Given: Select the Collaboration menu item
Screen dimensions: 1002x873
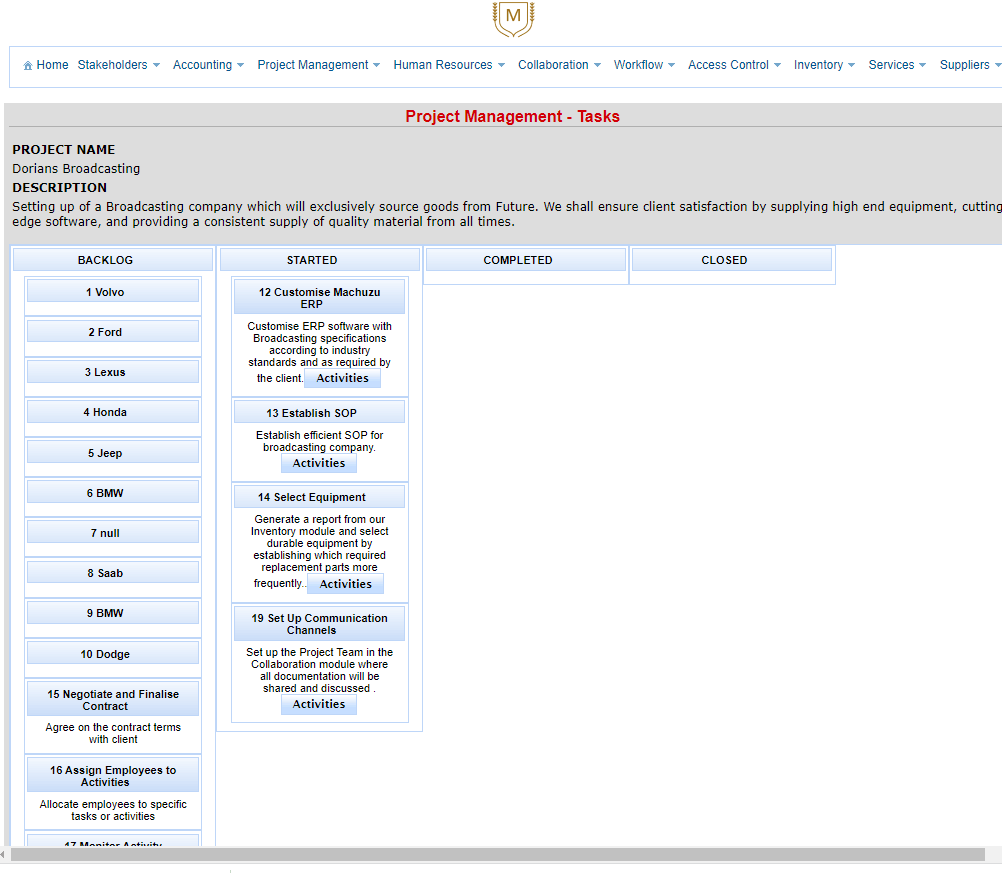Looking at the screenshot, I should click(x=559, y=65).
